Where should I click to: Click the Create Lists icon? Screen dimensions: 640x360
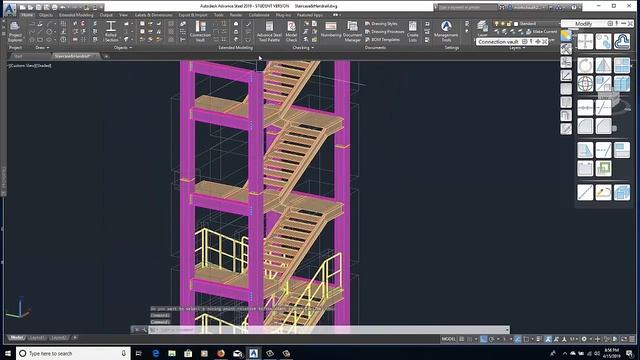click(413, 32)
